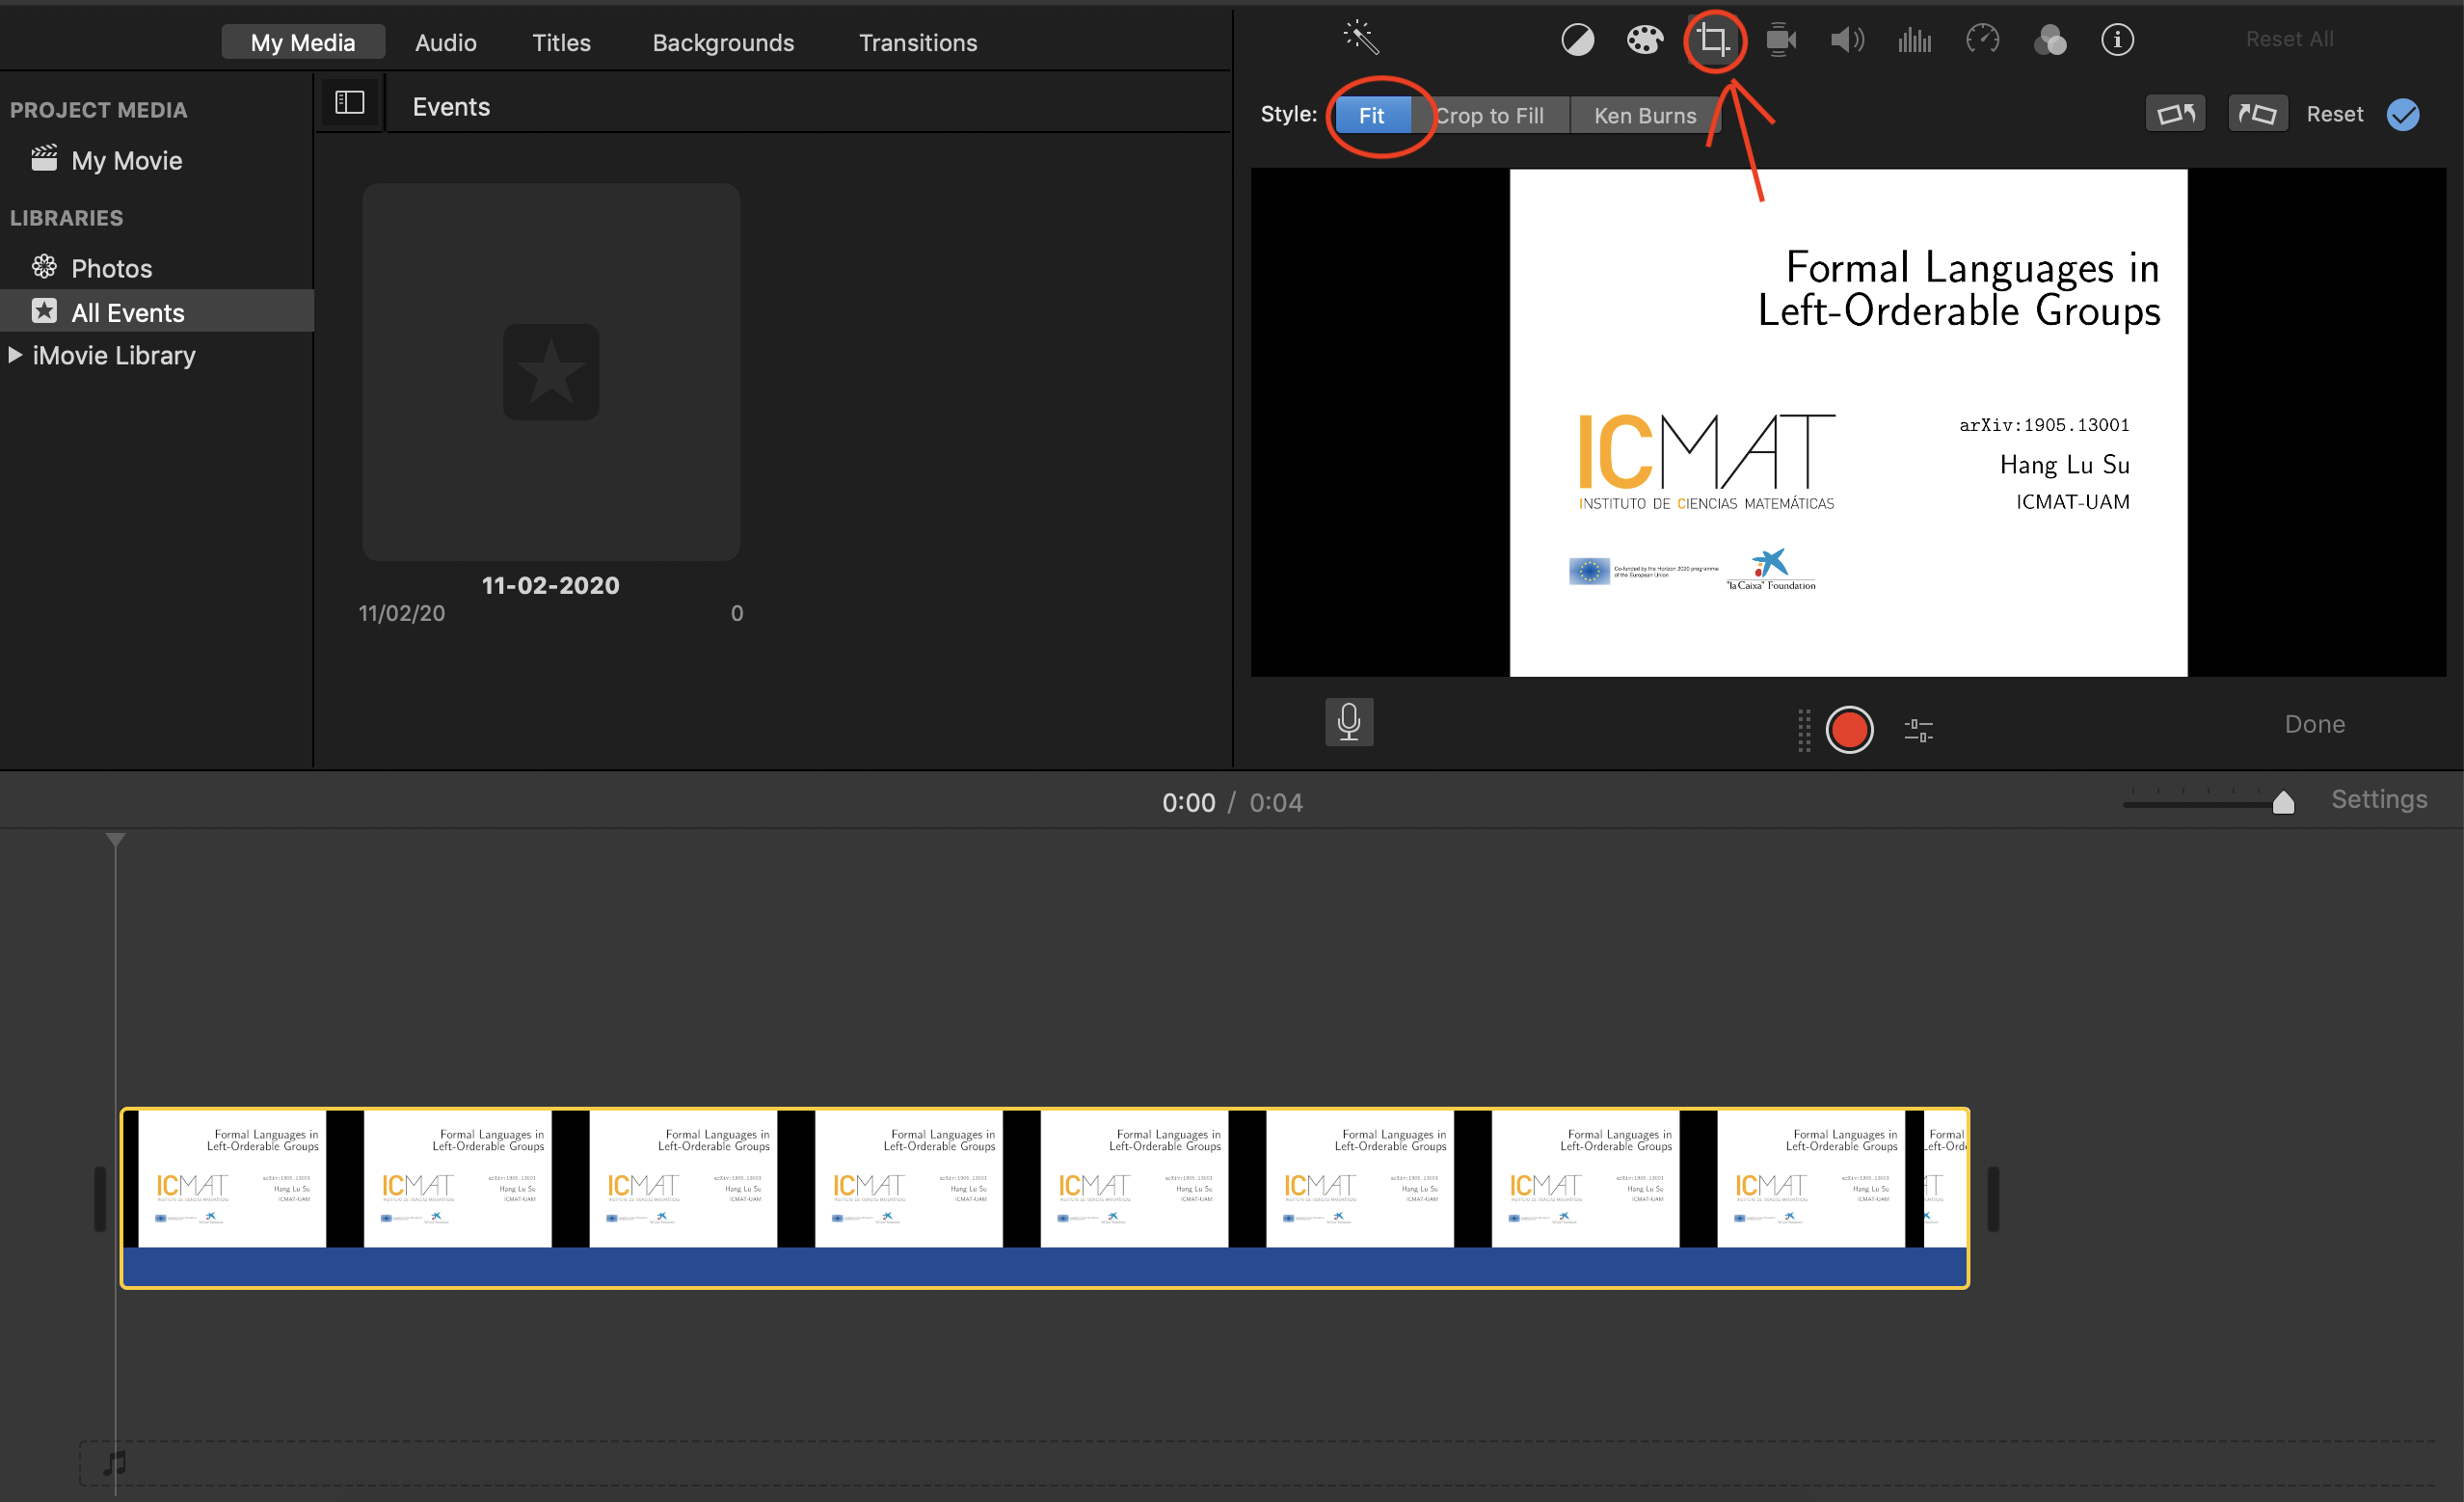Open the noise reduction equalizer tool

click(1915, 40)
